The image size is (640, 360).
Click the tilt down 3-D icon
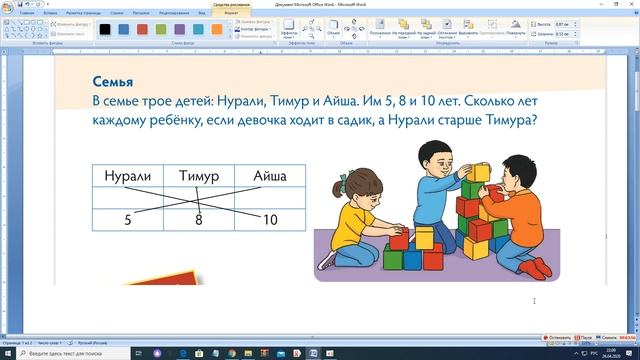tap(354, 36)
